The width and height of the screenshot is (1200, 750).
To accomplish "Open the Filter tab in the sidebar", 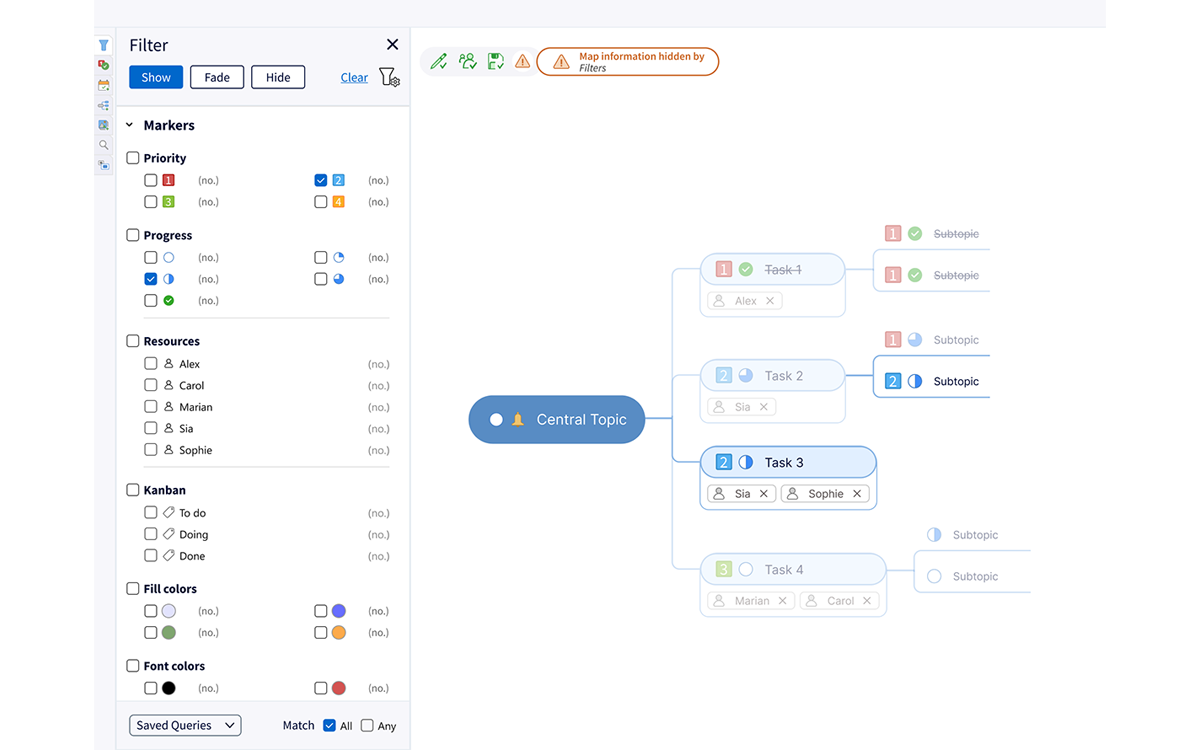I will point(103,45).
